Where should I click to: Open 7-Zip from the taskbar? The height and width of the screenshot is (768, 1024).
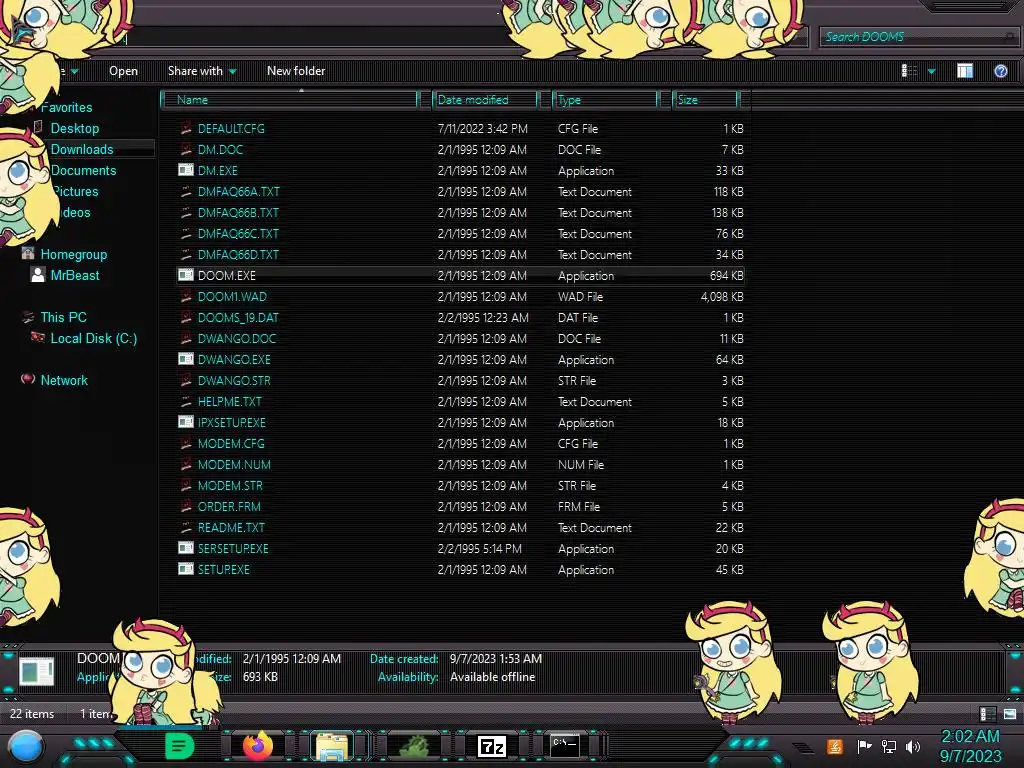(x=492, y=746)
